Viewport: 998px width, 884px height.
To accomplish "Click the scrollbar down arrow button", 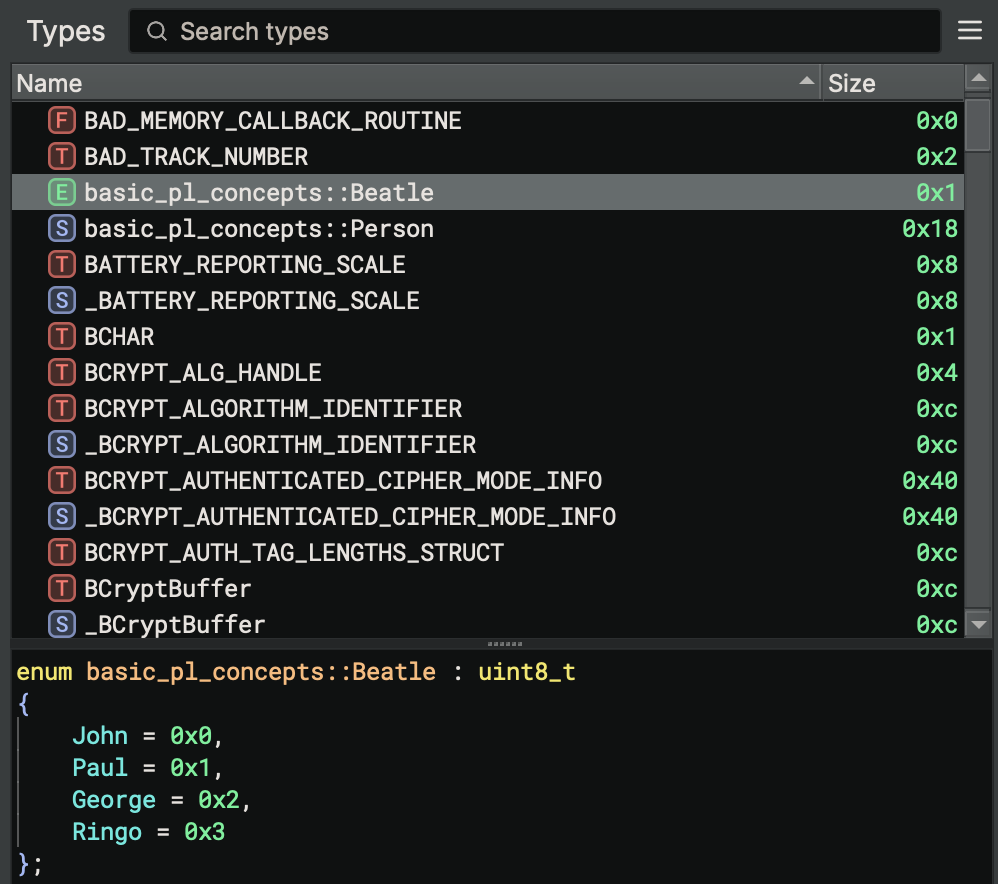I will pyautogui.click(x=977, y=625).
